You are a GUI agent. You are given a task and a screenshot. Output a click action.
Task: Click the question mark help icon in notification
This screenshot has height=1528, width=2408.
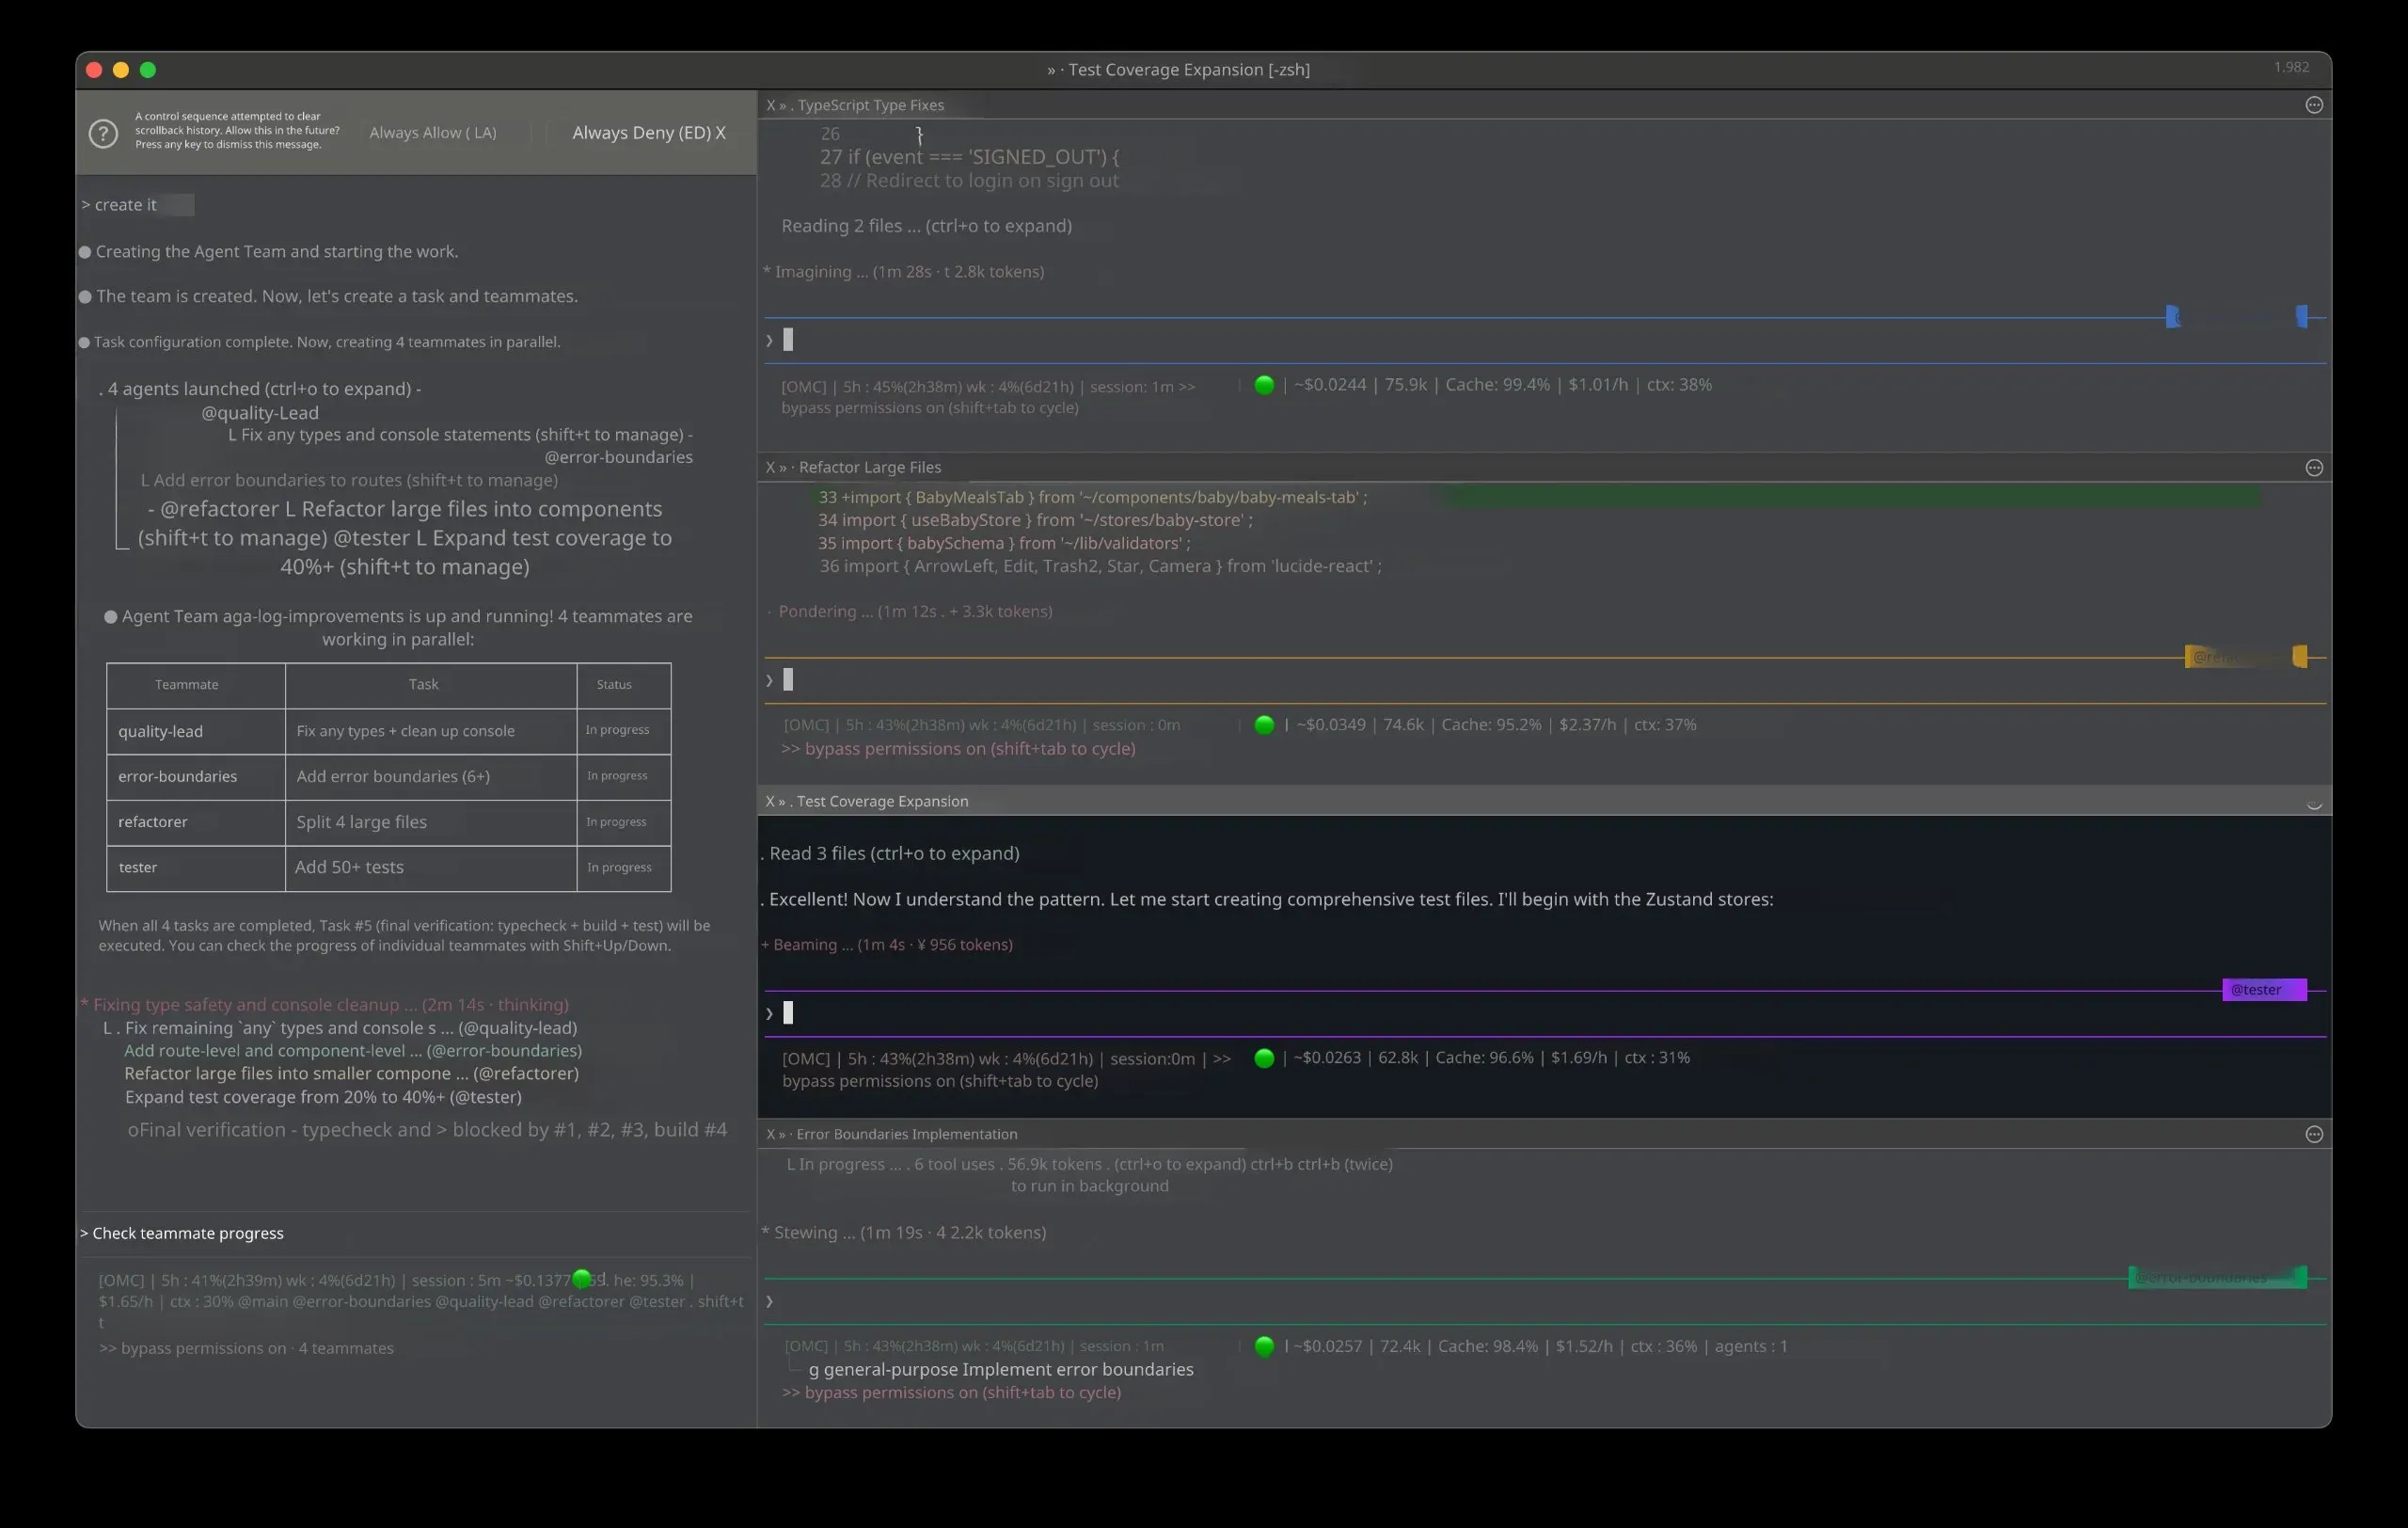coord(103,133)
